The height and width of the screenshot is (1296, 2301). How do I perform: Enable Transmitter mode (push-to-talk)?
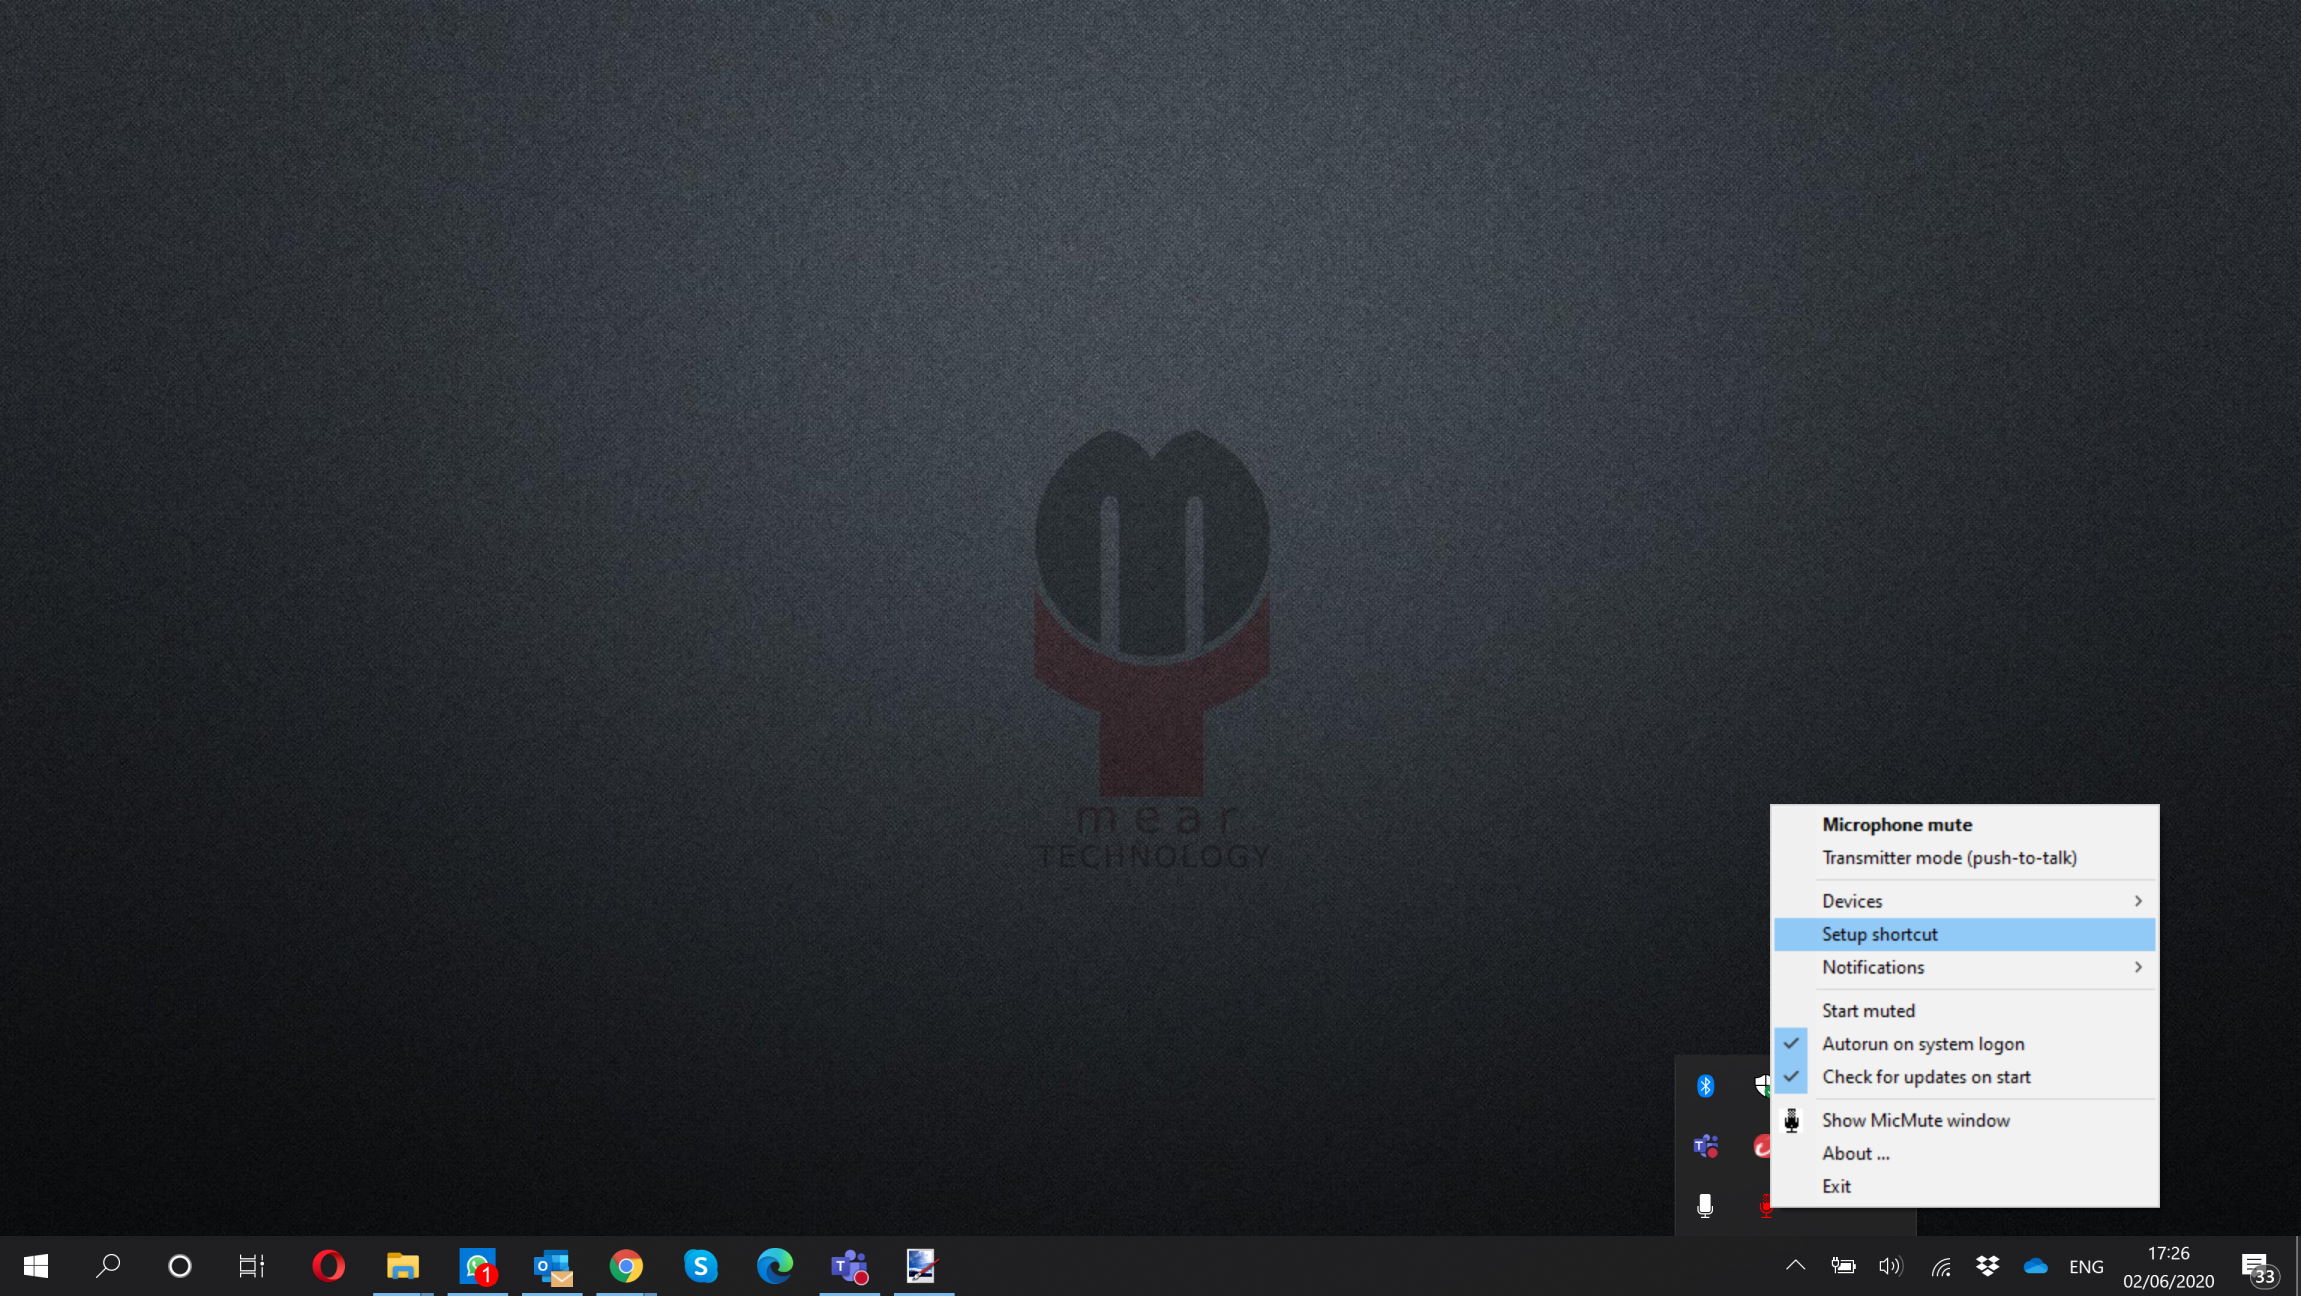pos(1964,857)
